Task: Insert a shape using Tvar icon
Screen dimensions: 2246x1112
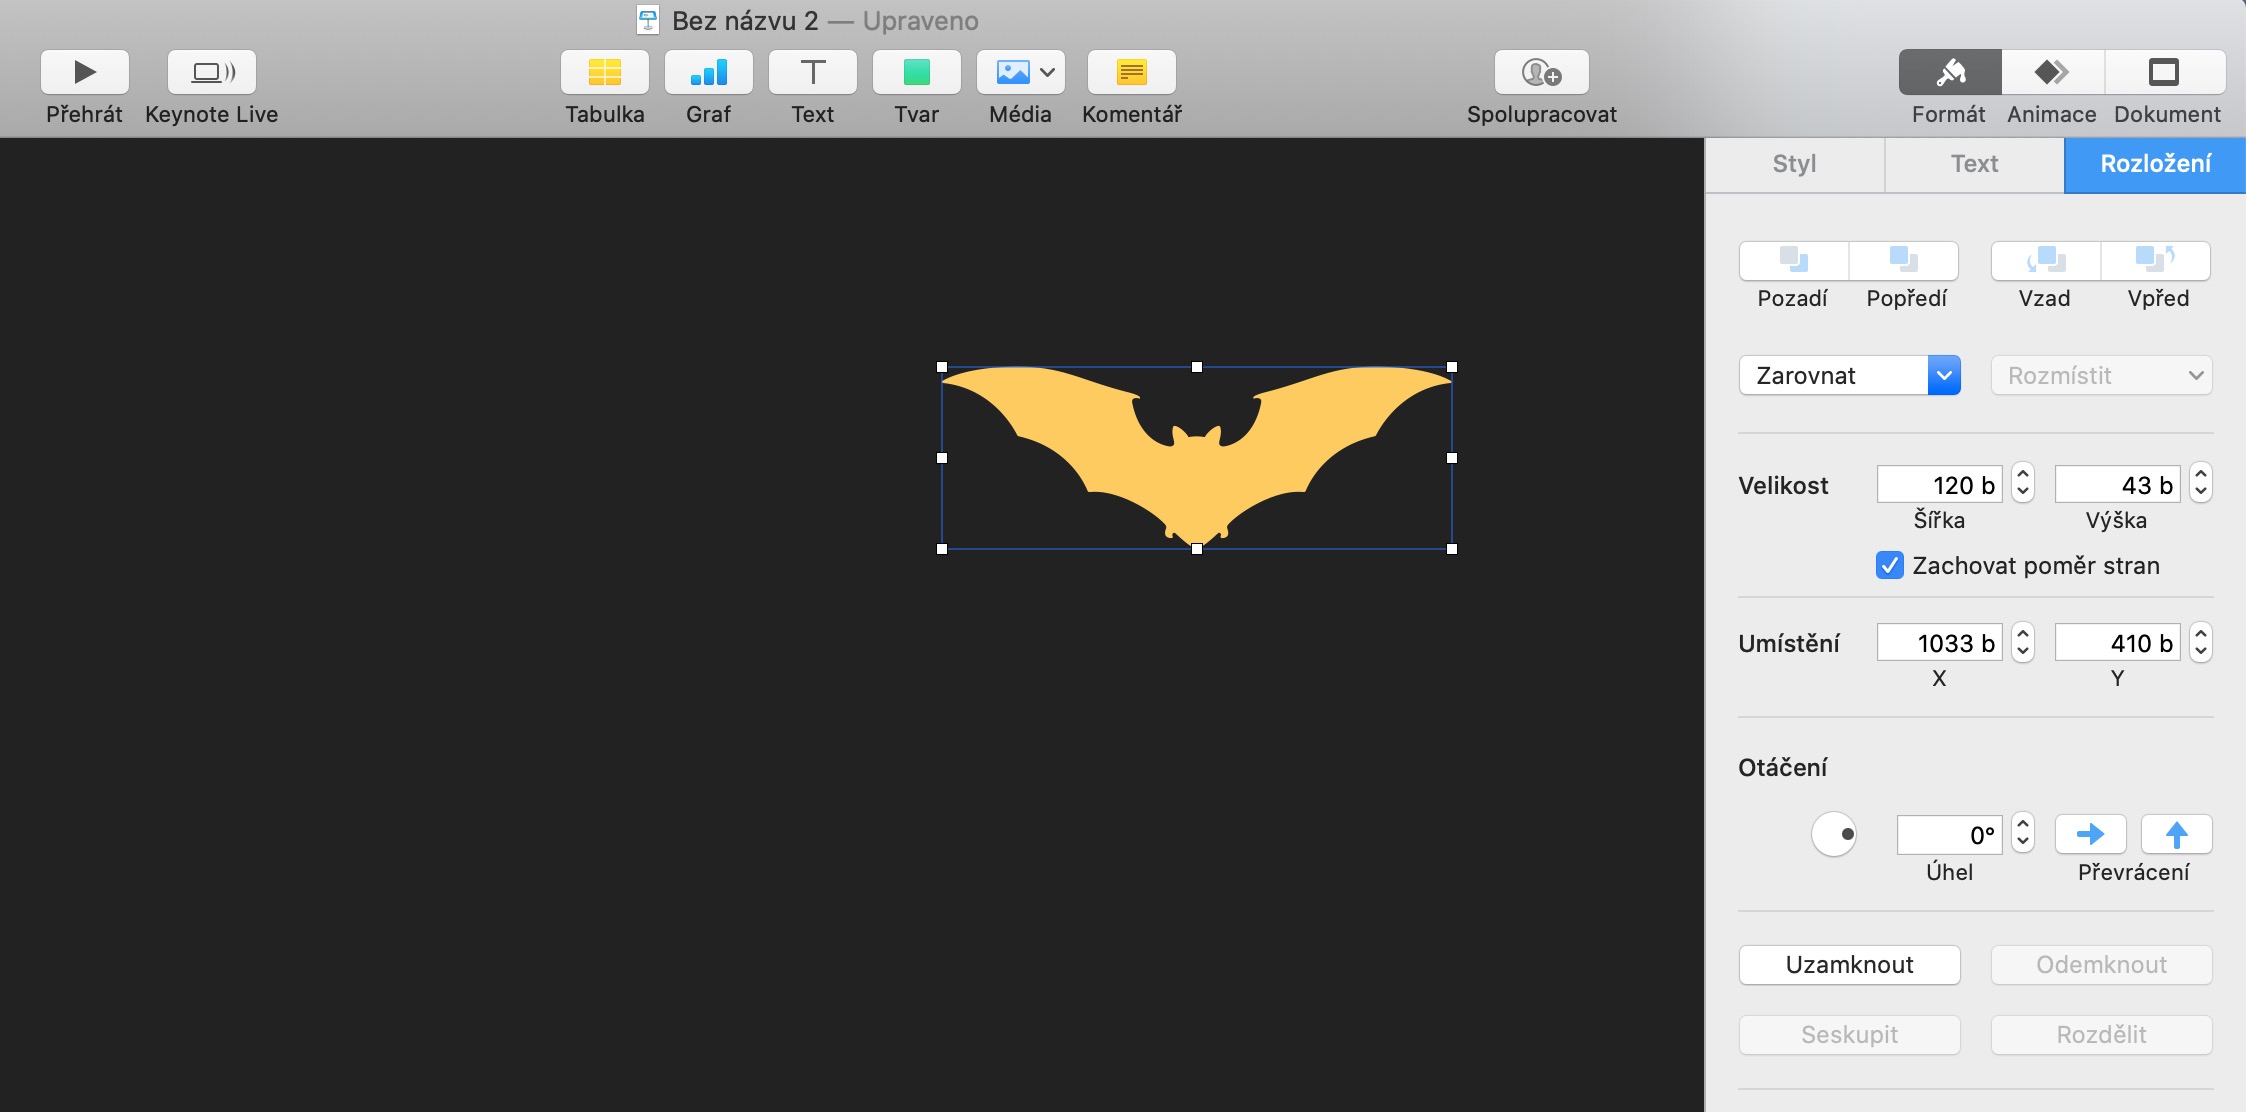Action: 916,72
